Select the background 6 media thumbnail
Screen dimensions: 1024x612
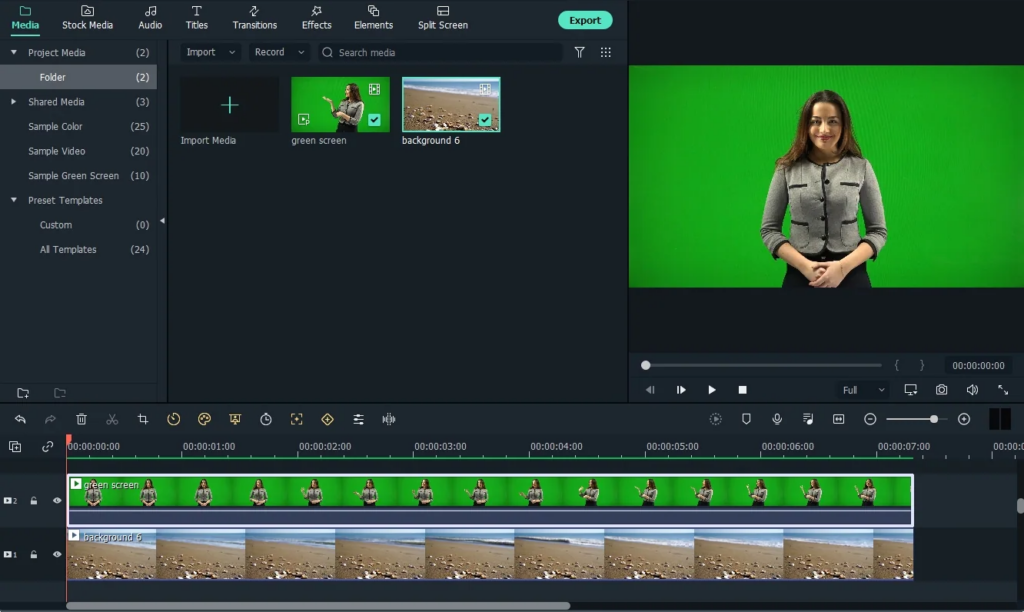tap(450, 103)
